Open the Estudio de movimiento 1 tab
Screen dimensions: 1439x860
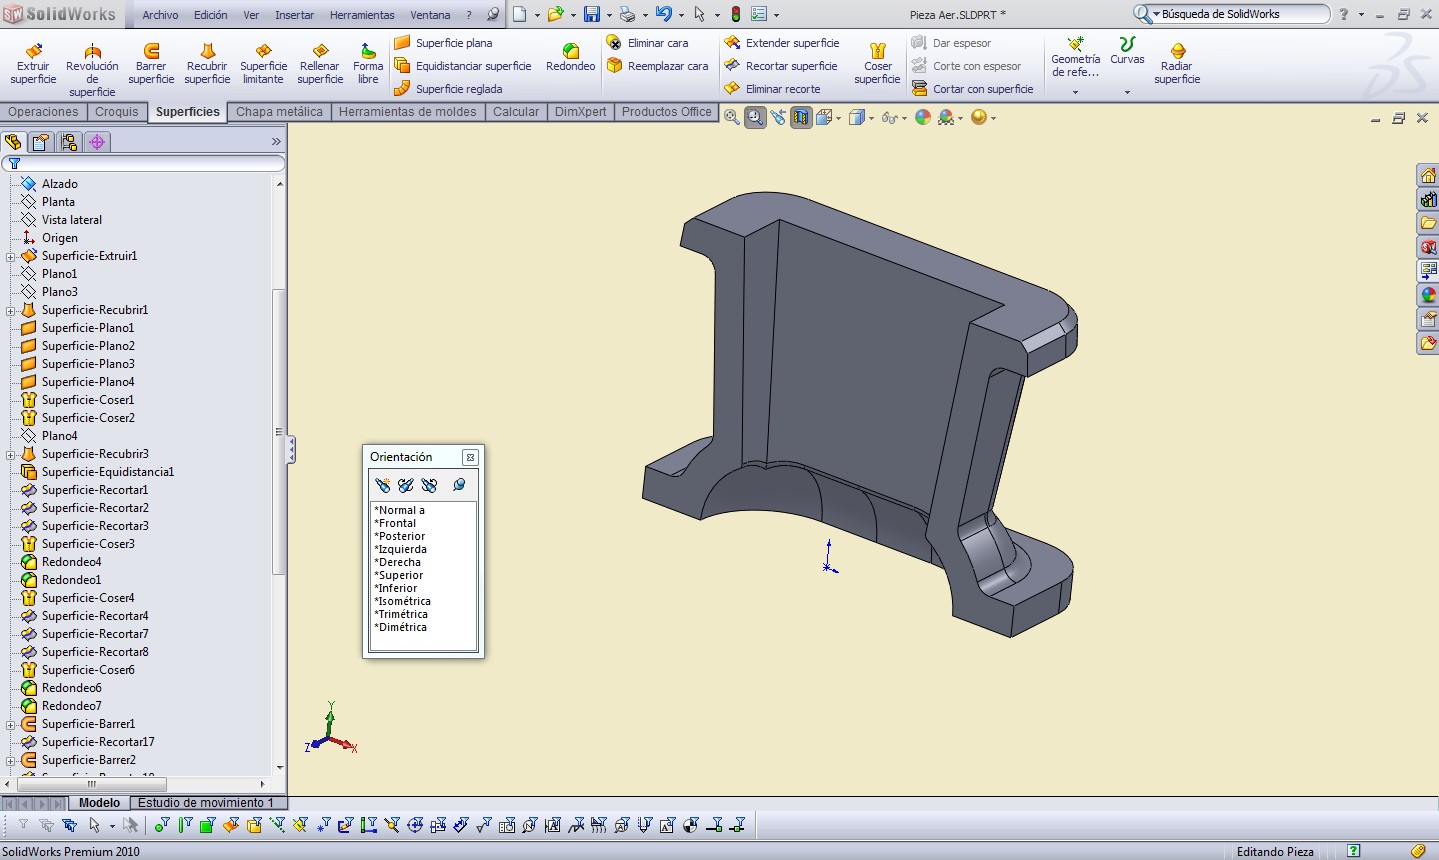206,803
